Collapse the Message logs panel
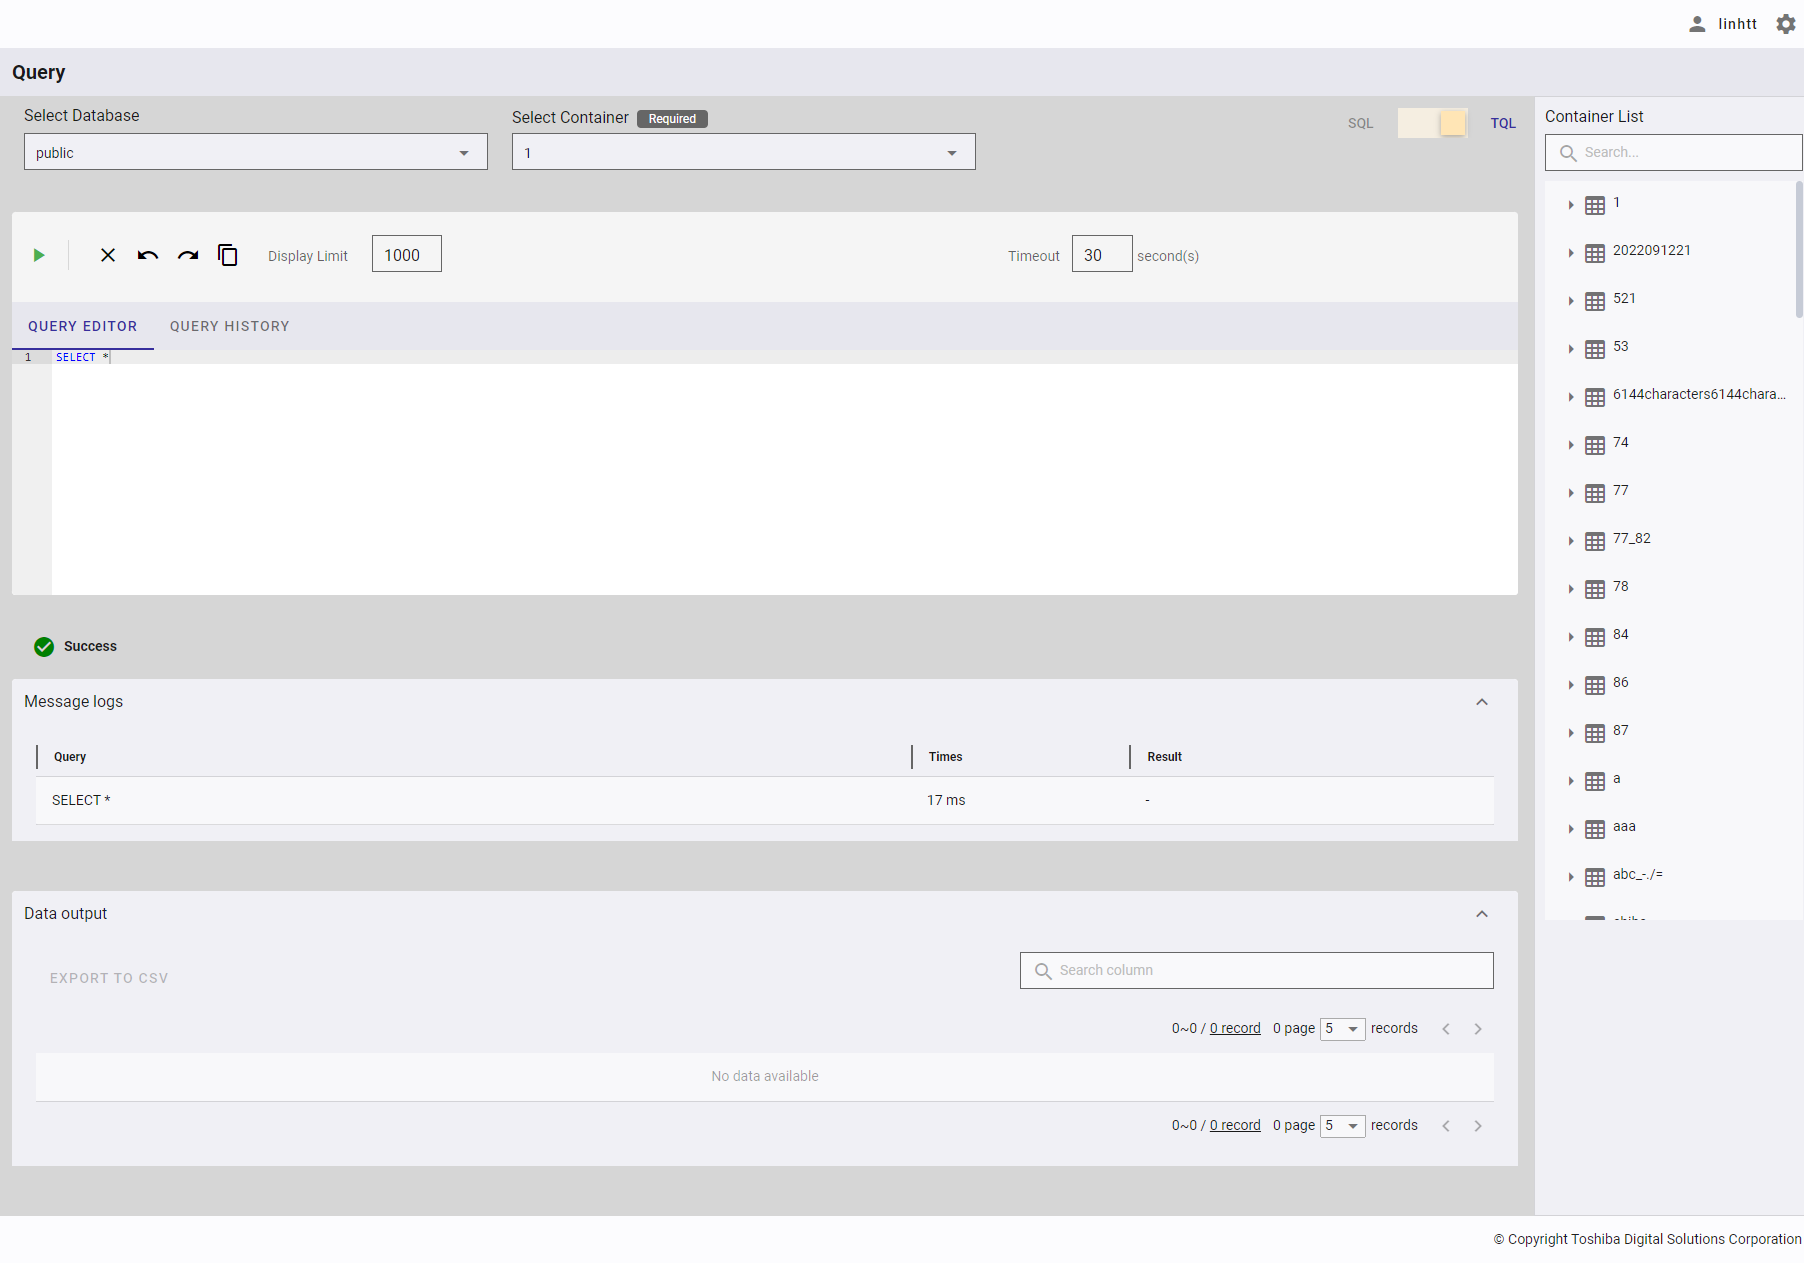Viewport: 1804px width, 1263px height. pyautogui.click(x=1482, y=702)
